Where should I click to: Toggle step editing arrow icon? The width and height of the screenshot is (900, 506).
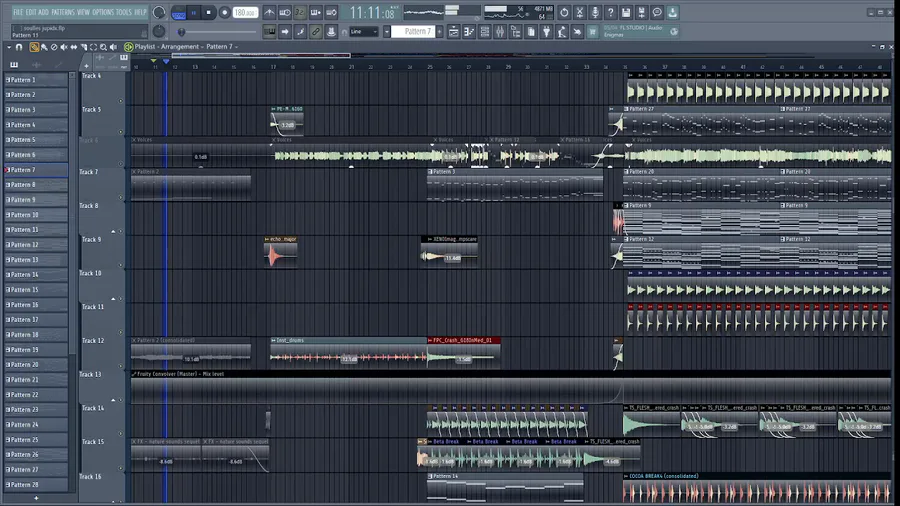[285, 32]
